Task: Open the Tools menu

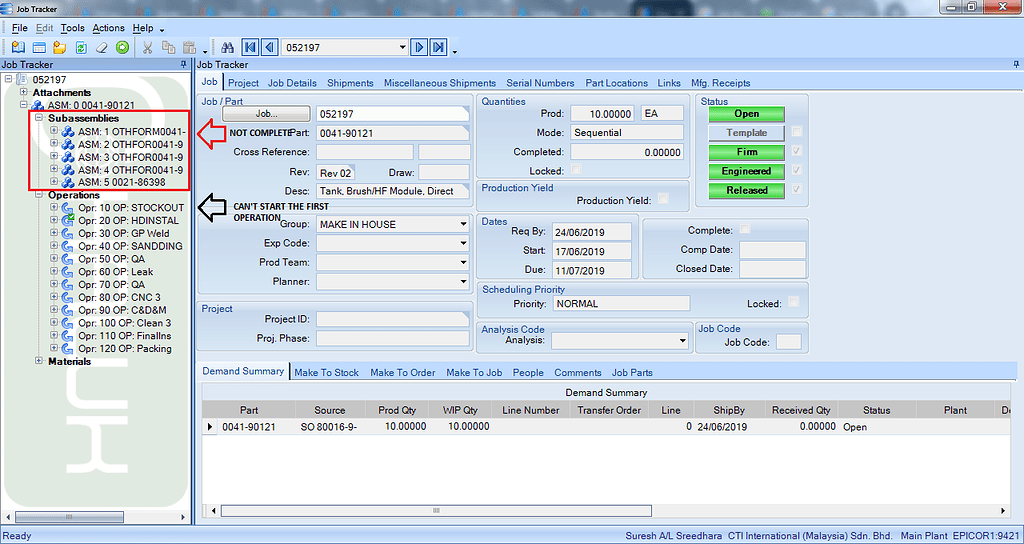Action: pyautogui.click(x=72, y=28)
